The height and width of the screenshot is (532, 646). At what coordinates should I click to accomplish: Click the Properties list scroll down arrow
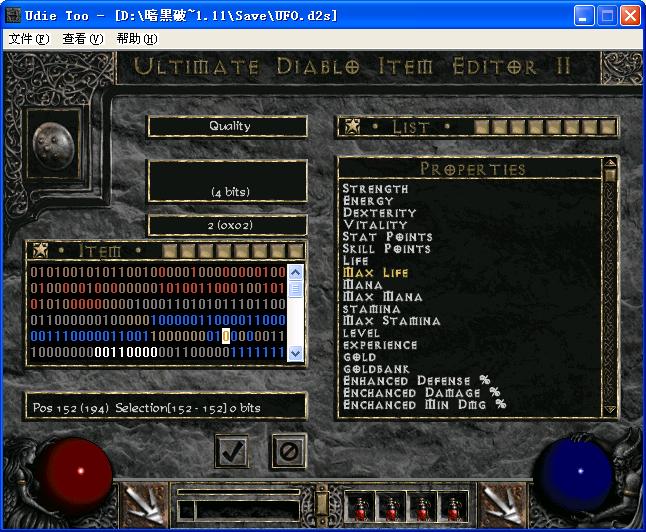pos(610,409)
